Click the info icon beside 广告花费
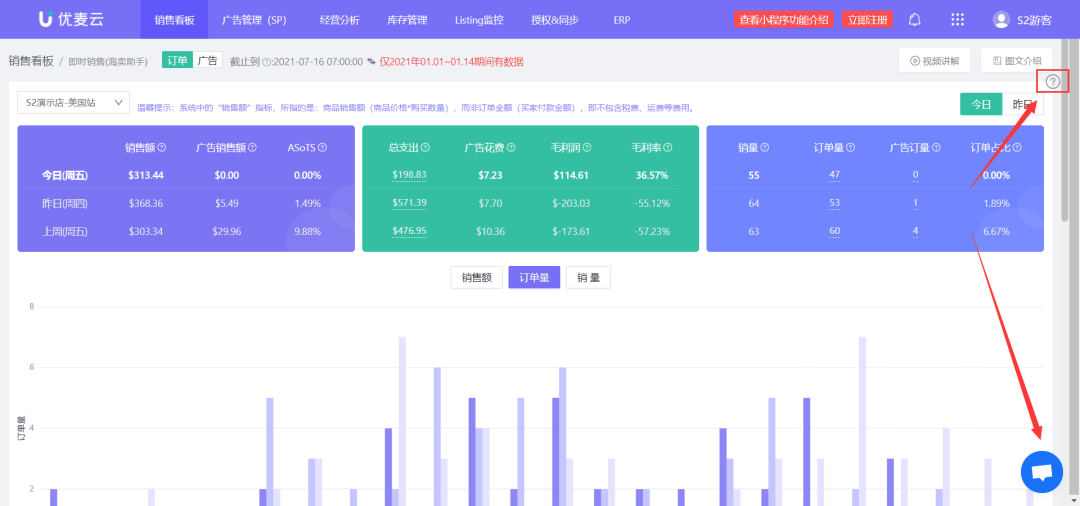The image size is (1080, 506). tap(511, 148)
